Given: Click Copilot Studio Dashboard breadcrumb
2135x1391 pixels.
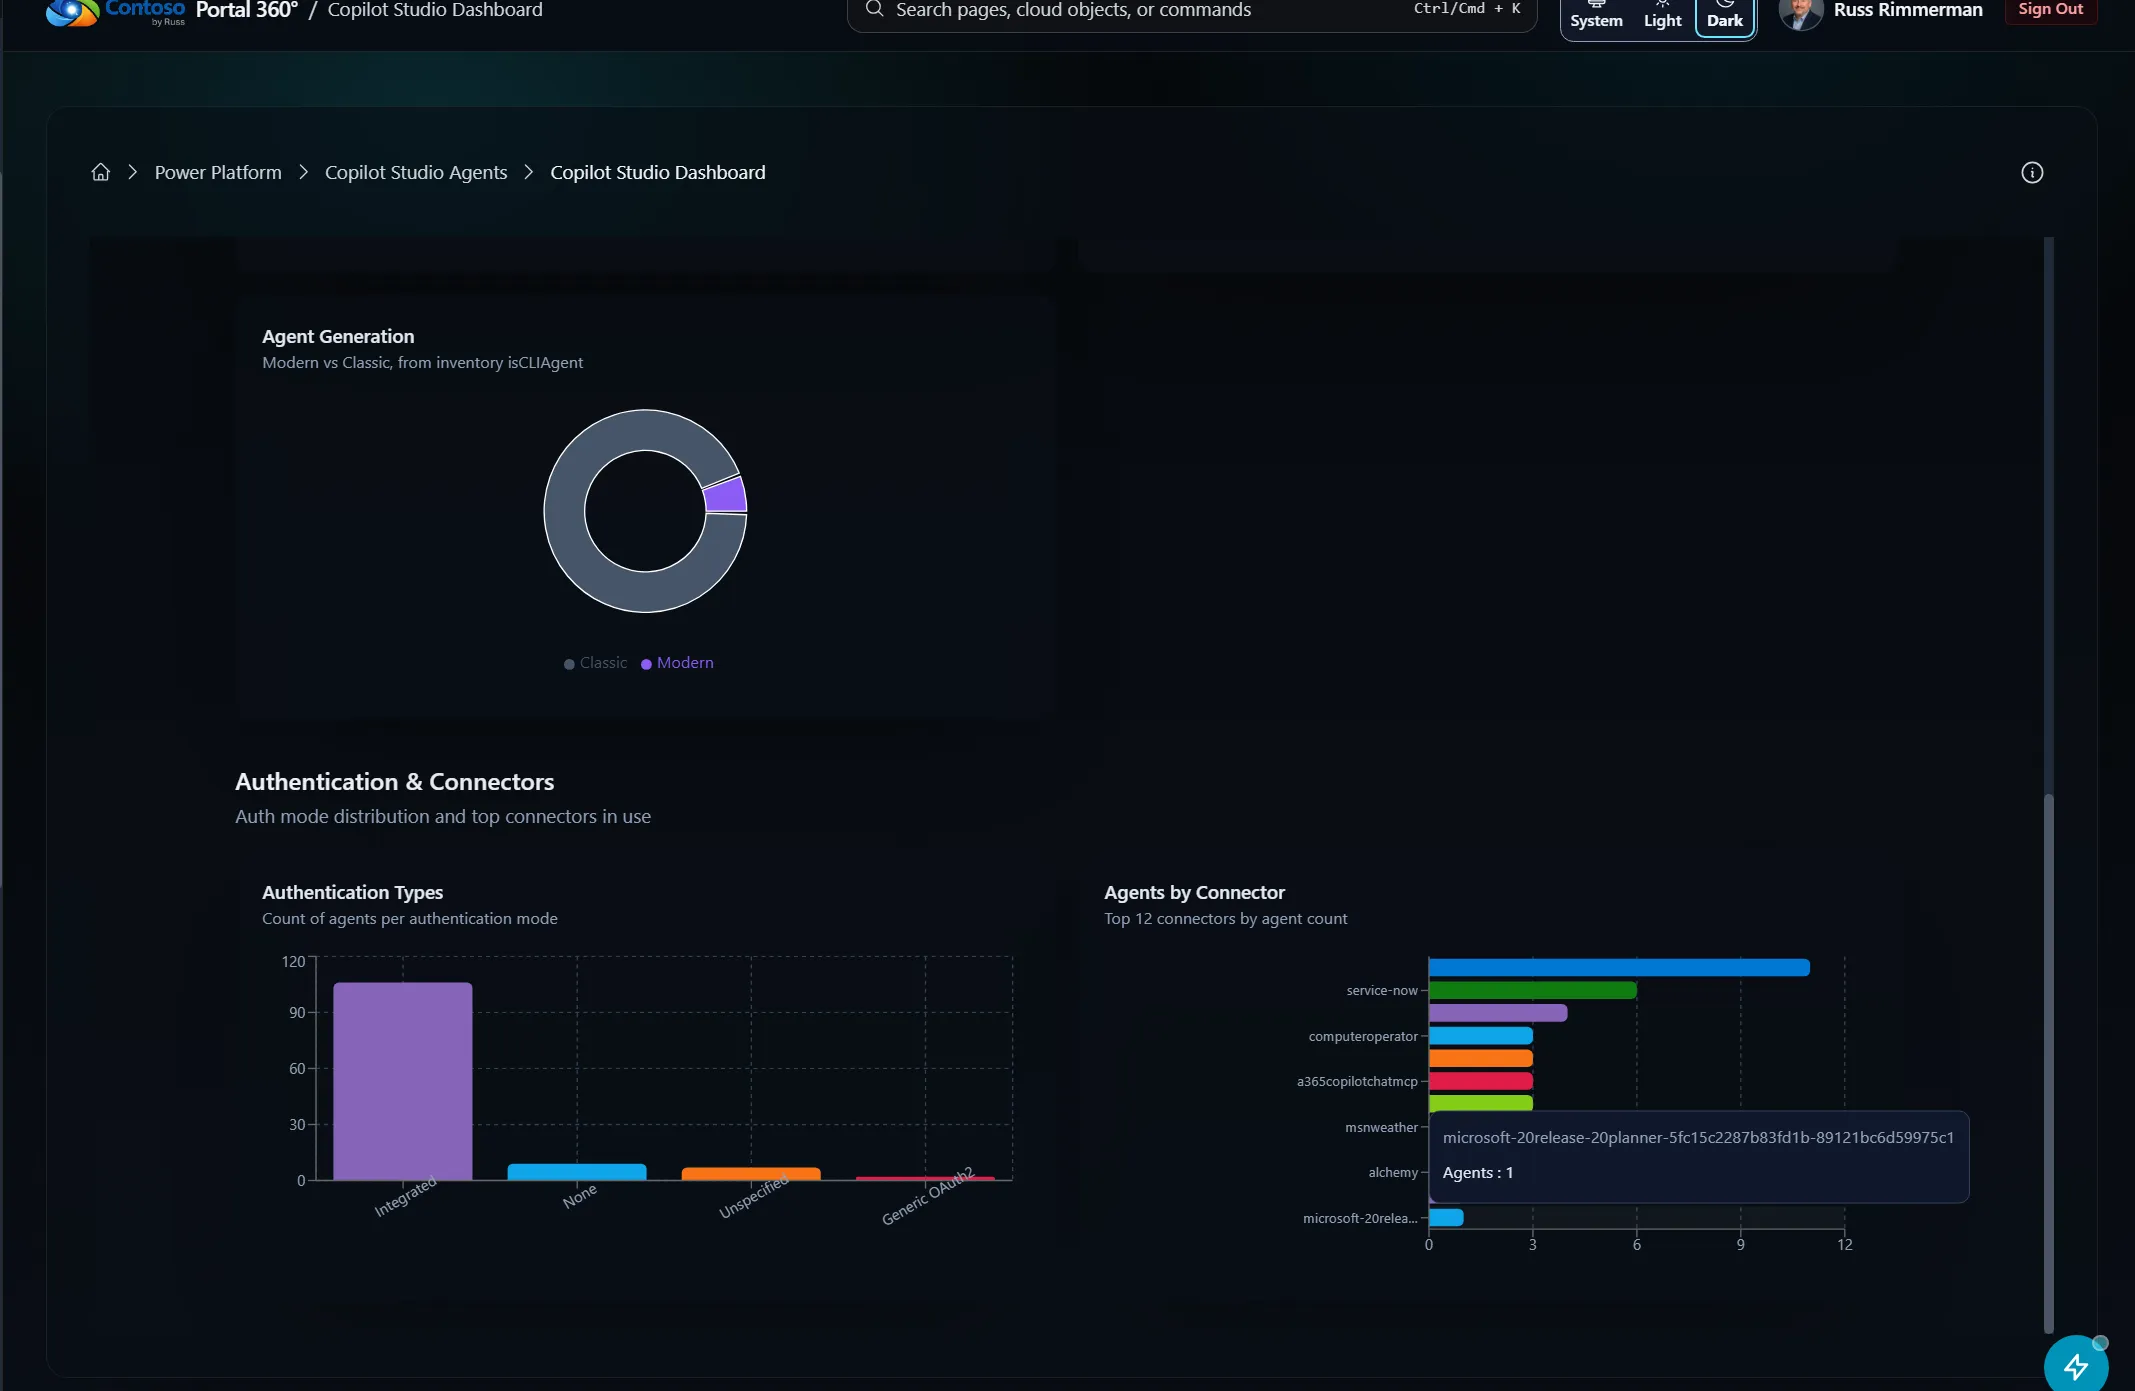Looking at the screenshot, I should pyautogui.click(x=658, y=172).
